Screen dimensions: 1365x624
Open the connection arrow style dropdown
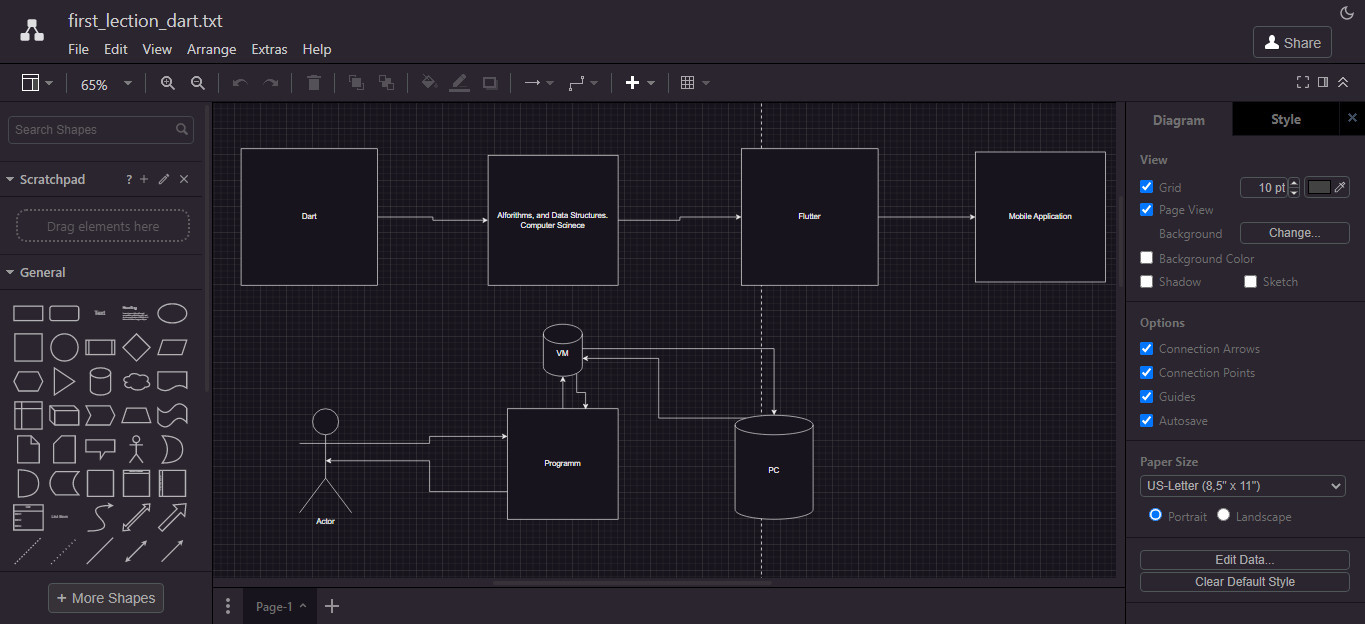click(x=539, y=83)
